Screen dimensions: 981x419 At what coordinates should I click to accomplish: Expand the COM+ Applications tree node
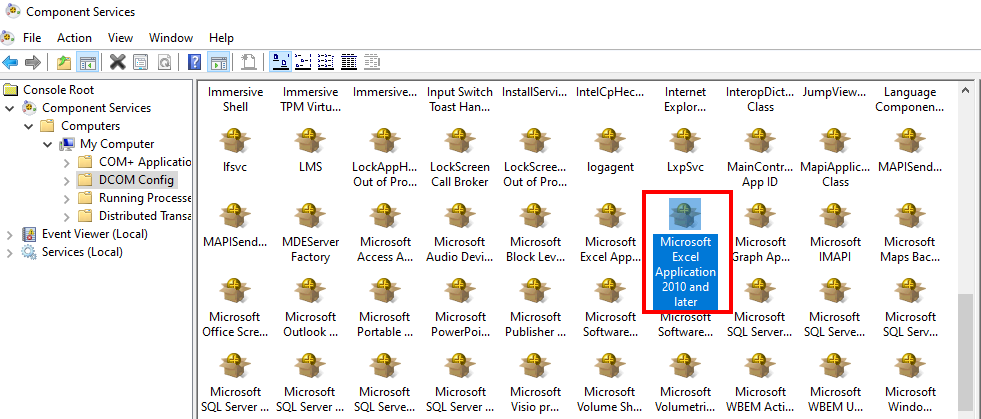(x=66, y=162)
